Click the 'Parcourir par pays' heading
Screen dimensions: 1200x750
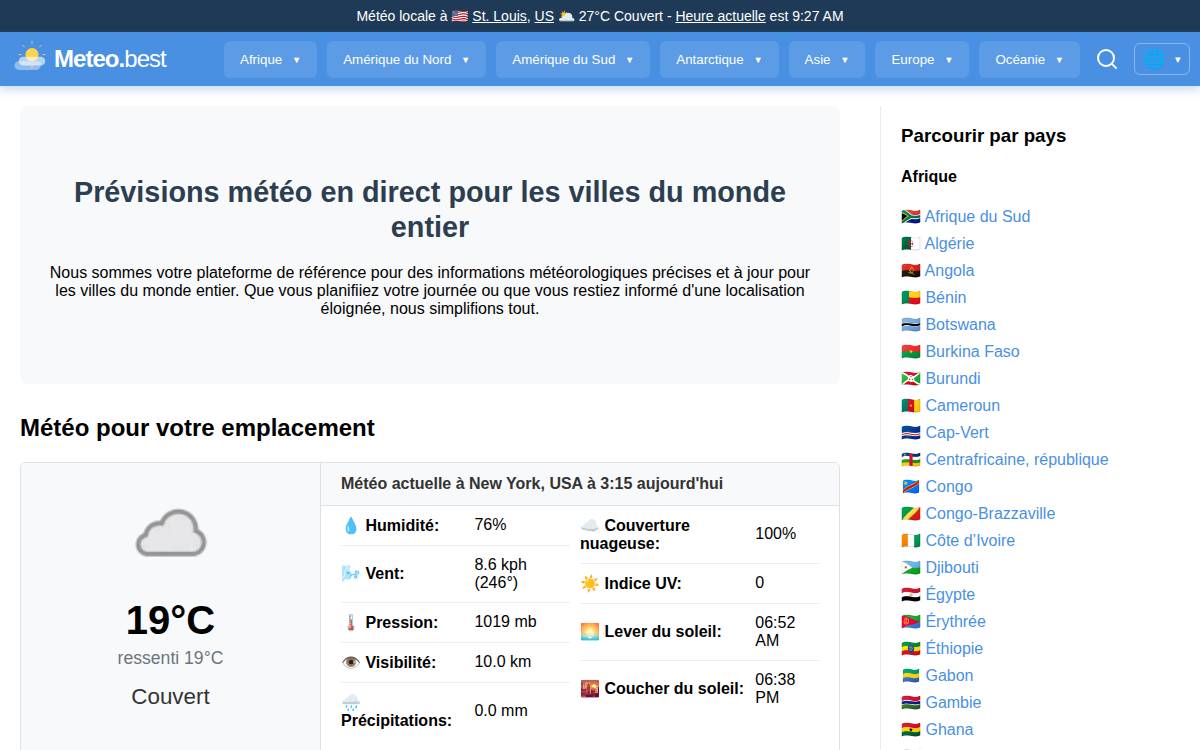[x=983, y=136]
